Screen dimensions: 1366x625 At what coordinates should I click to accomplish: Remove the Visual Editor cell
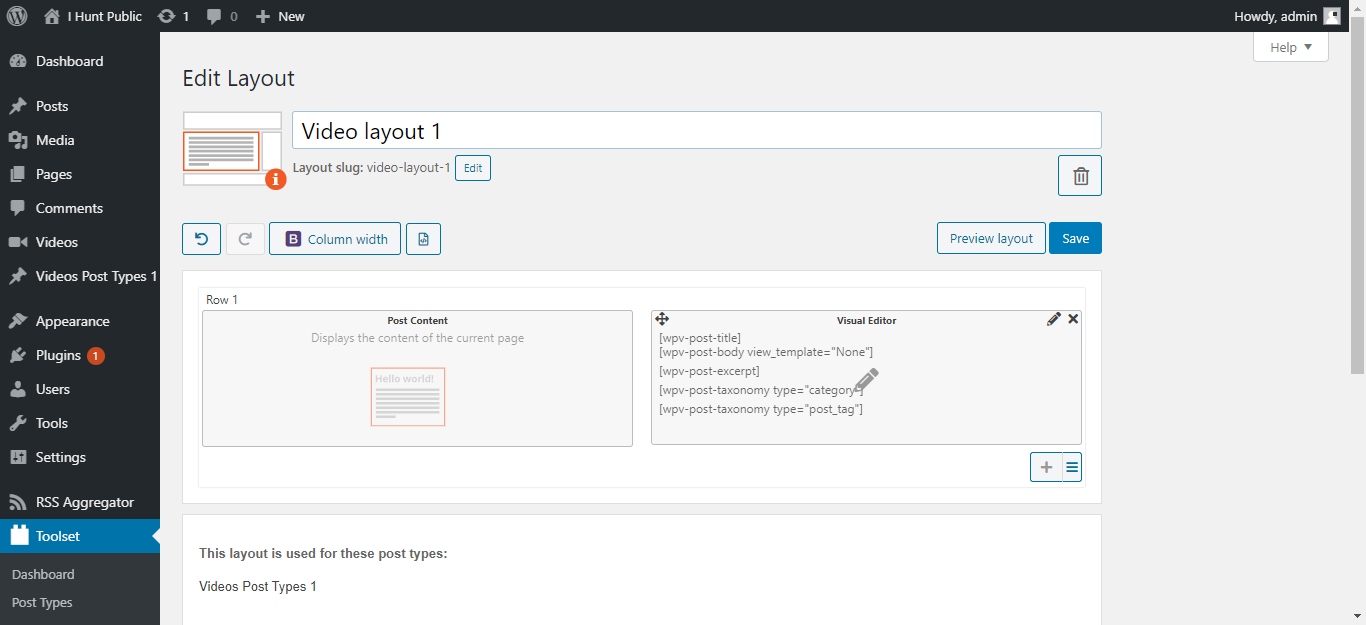coord(1073,319)
